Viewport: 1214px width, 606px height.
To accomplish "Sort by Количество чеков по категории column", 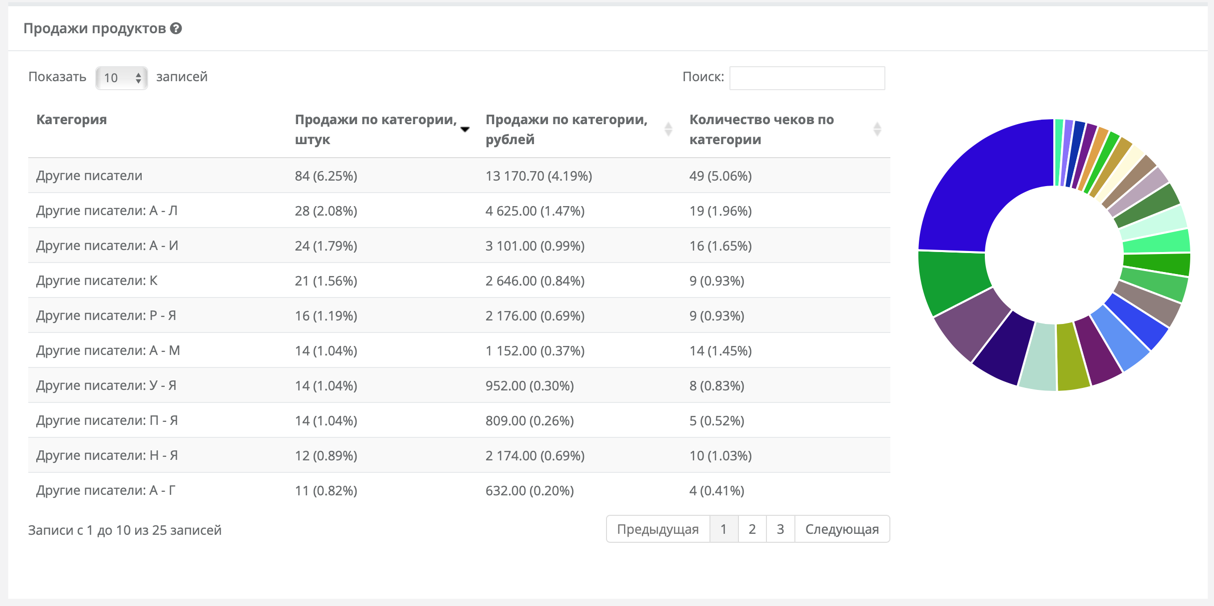I will point(785,129).
